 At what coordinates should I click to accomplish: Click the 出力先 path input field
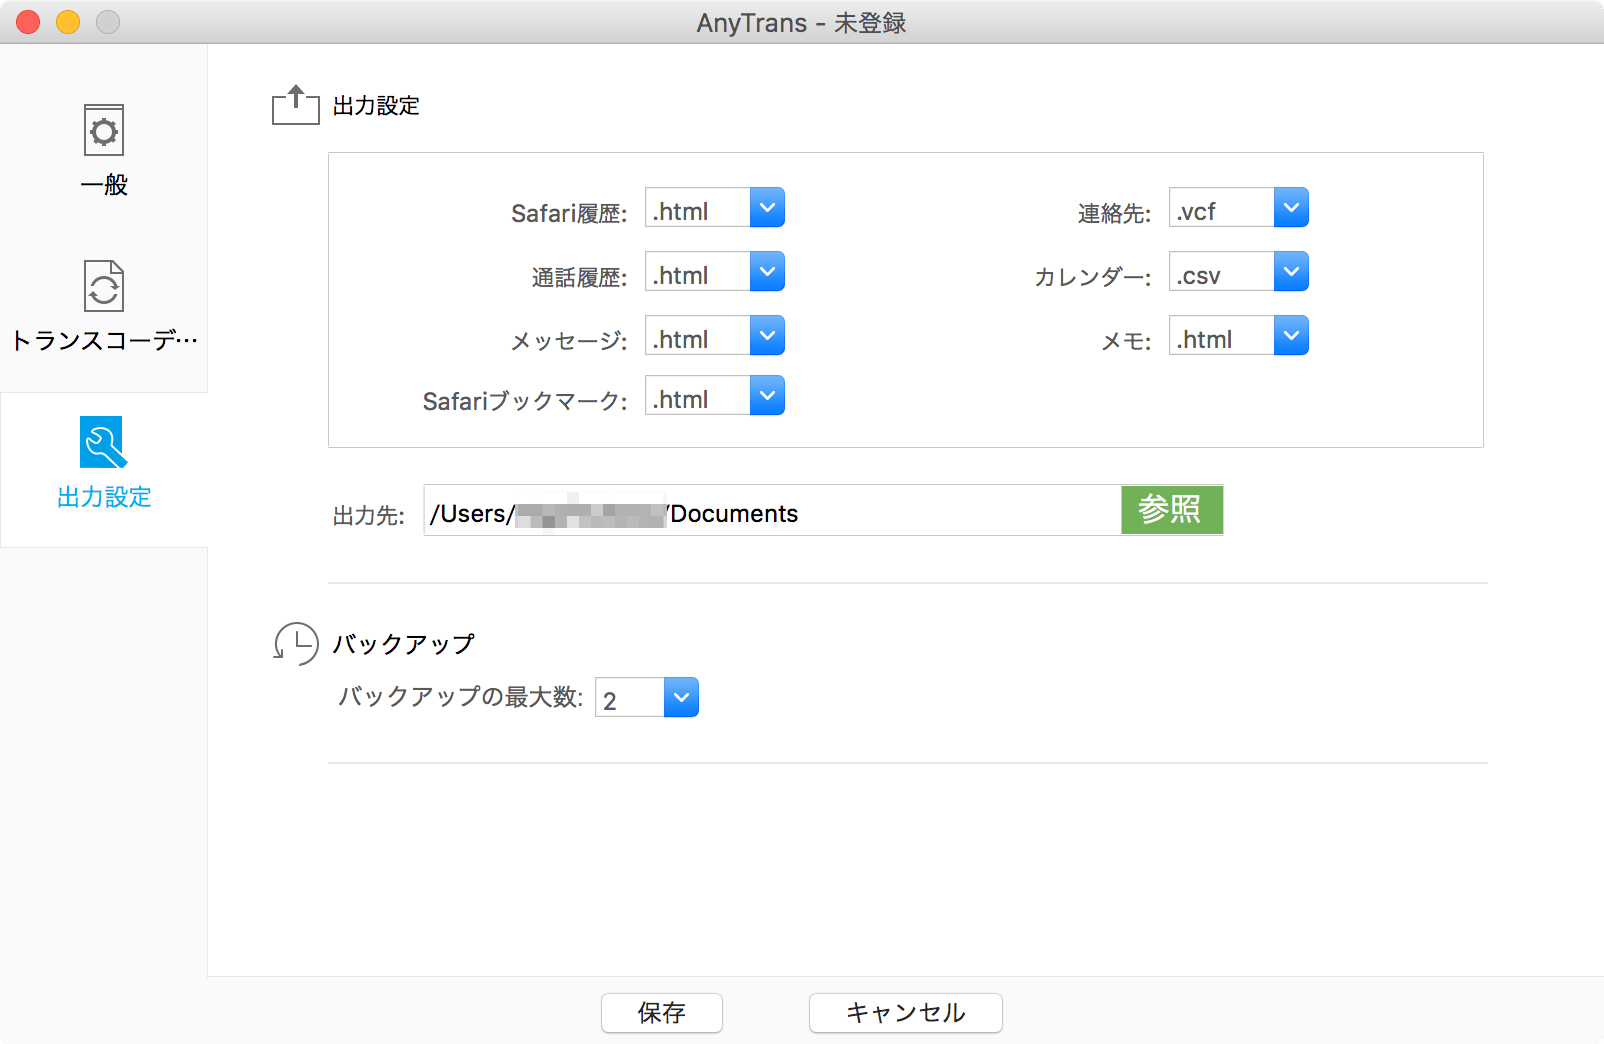(x=772, y=510)
